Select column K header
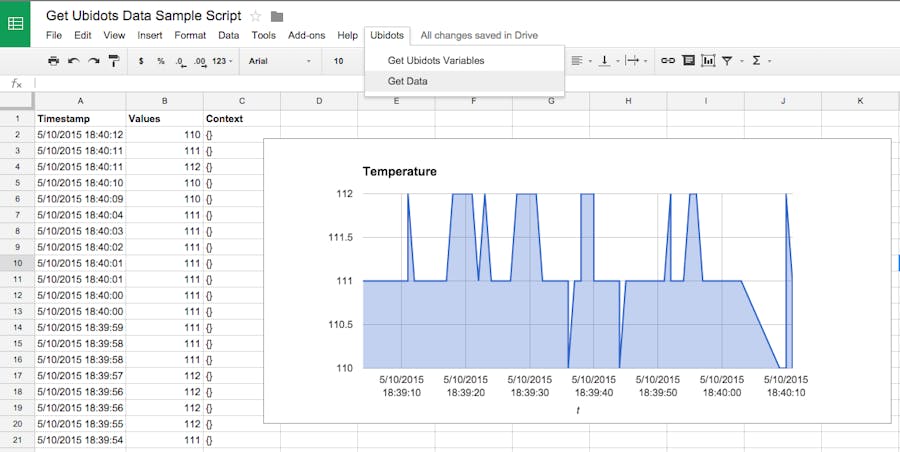This screenshot has width=900, height=452. [x=860, y=101]
